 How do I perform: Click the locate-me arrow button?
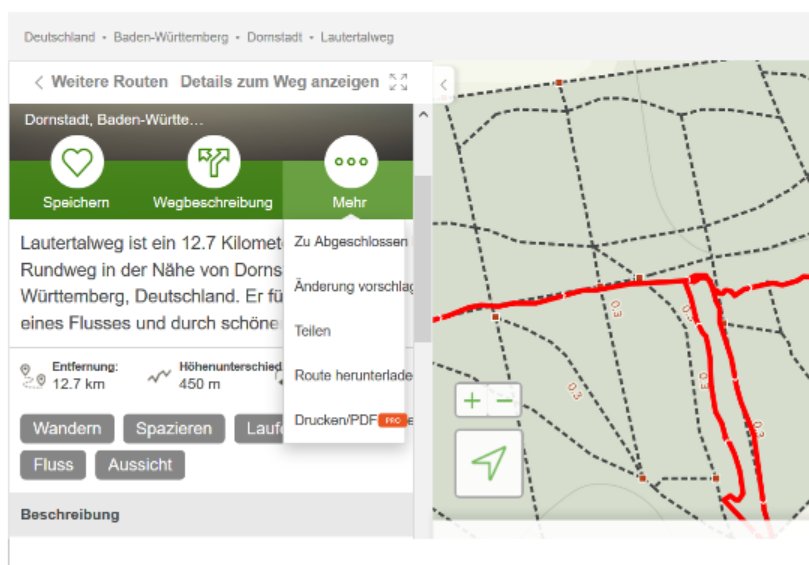[x=488, y=463]
